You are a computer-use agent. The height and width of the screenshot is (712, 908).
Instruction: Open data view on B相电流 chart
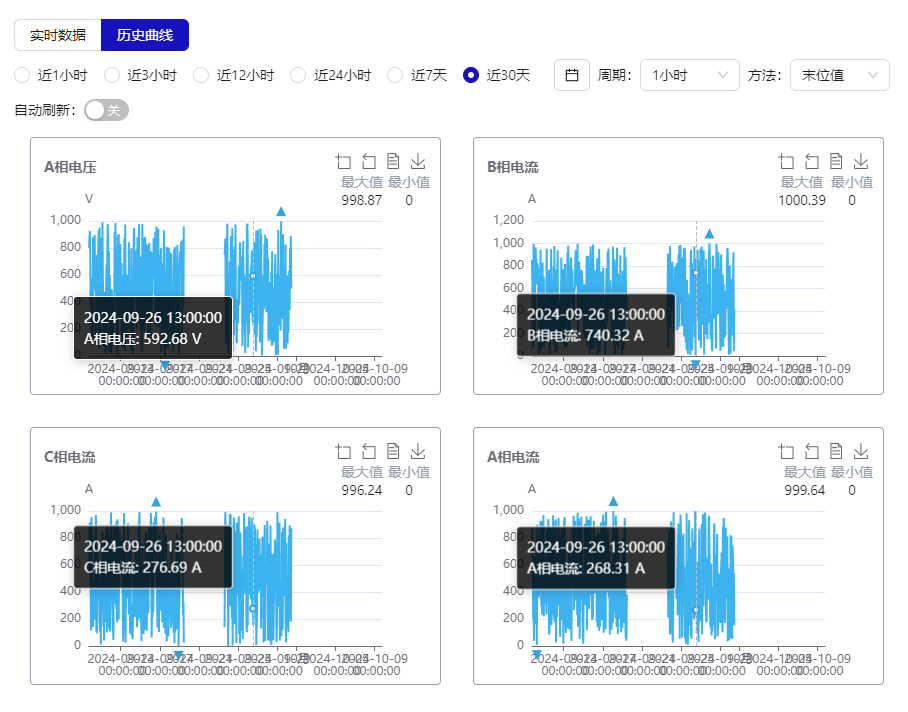pyautogui.click(x=837, y=161)
